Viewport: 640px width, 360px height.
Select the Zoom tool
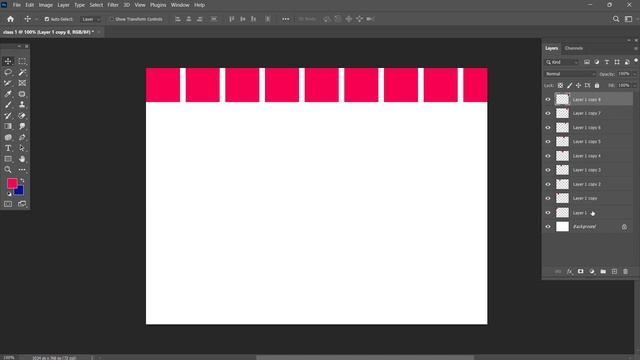click(x=8, y=169)
